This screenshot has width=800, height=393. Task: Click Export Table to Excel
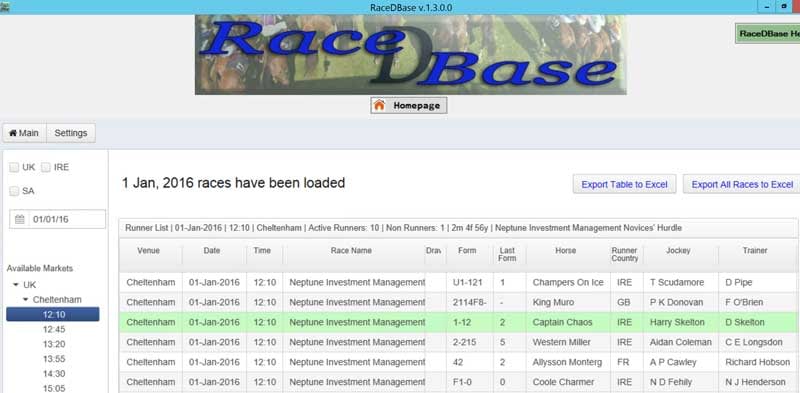624,184
